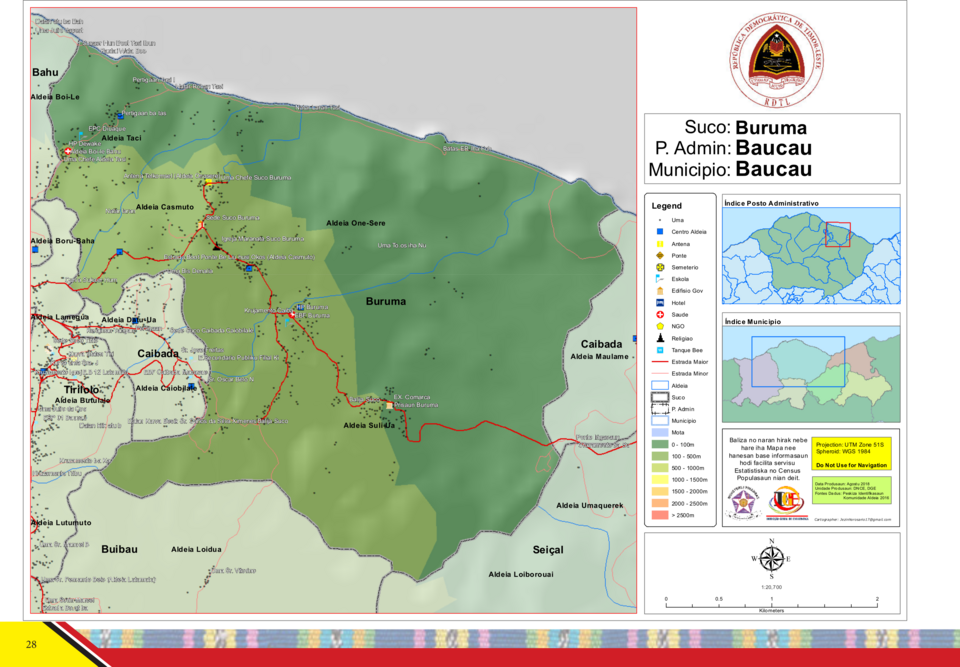Click the purple star emblem beside the DGE logo
The height and width of the screenshot is (667, 960).
743,502
